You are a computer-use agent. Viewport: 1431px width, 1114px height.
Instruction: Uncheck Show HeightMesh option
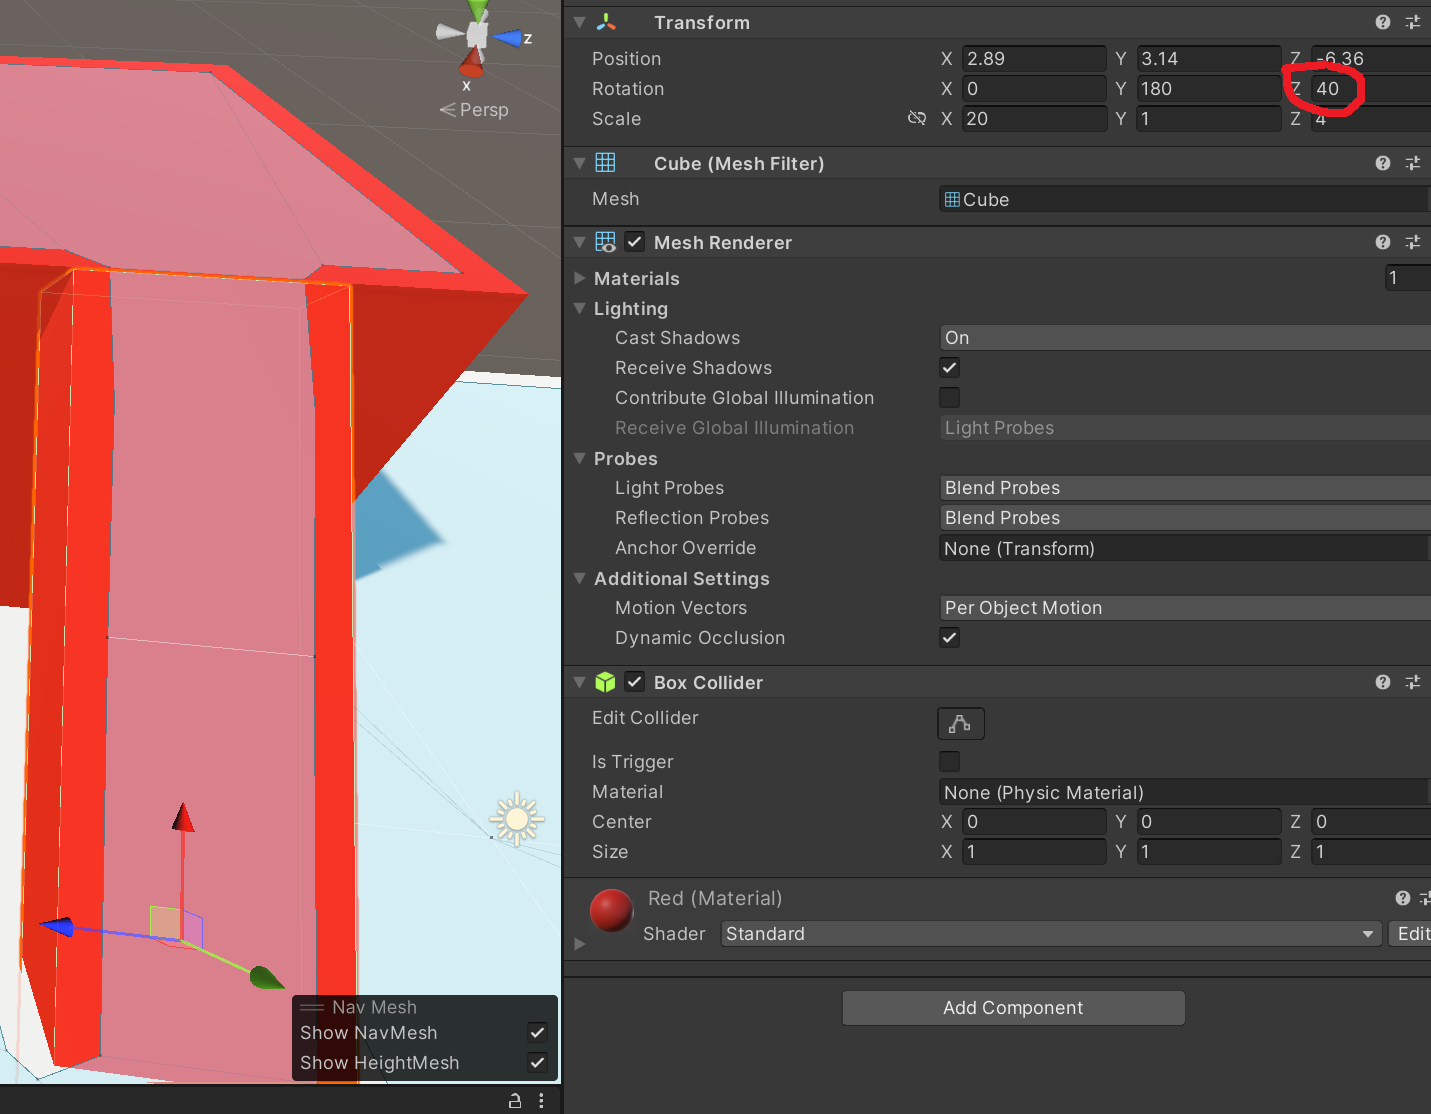coord(537,1063)
